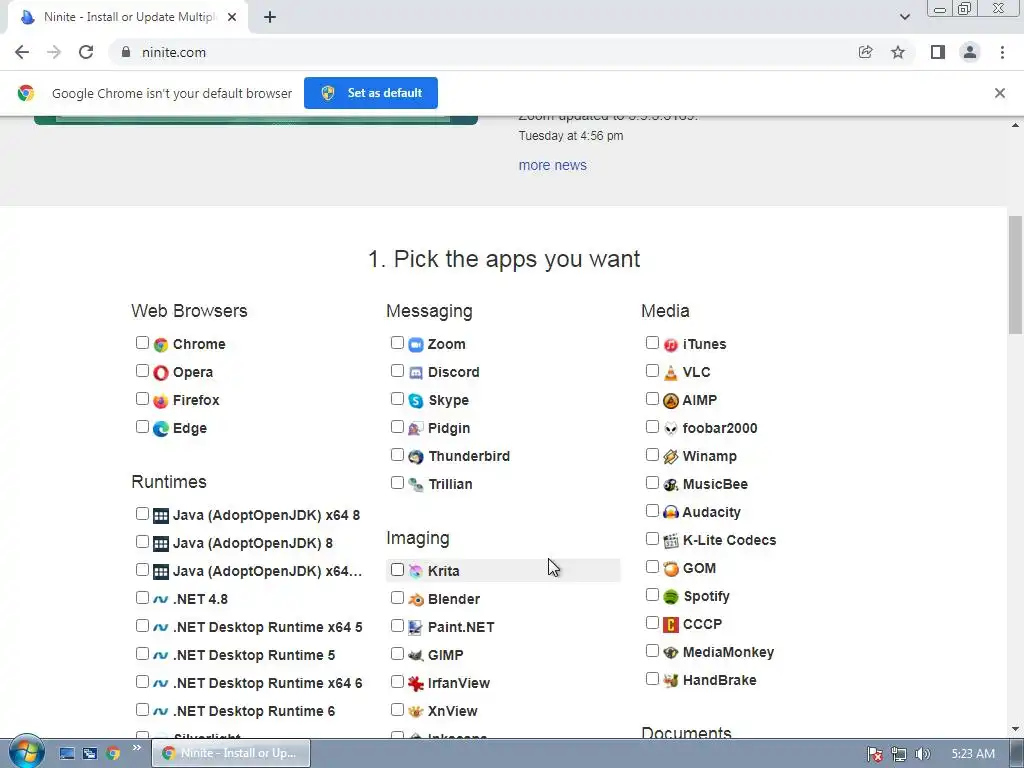Click the Firefox app icon
The image size is (1024, 768).
(x=161, y=400)
